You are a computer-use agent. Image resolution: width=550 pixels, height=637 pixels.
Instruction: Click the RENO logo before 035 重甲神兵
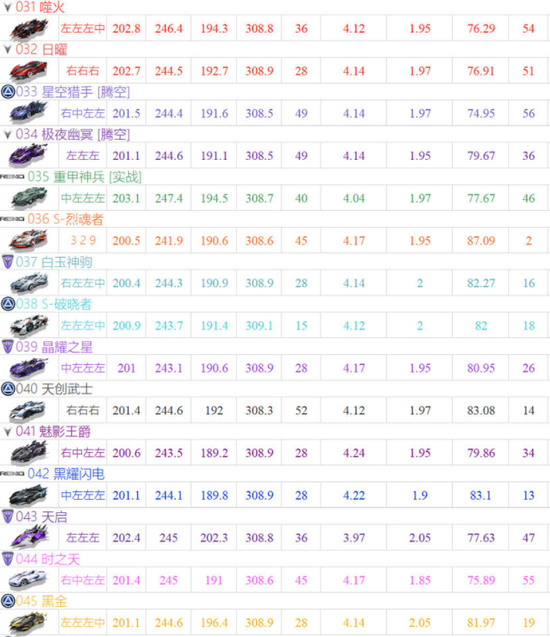coord(12,177)
